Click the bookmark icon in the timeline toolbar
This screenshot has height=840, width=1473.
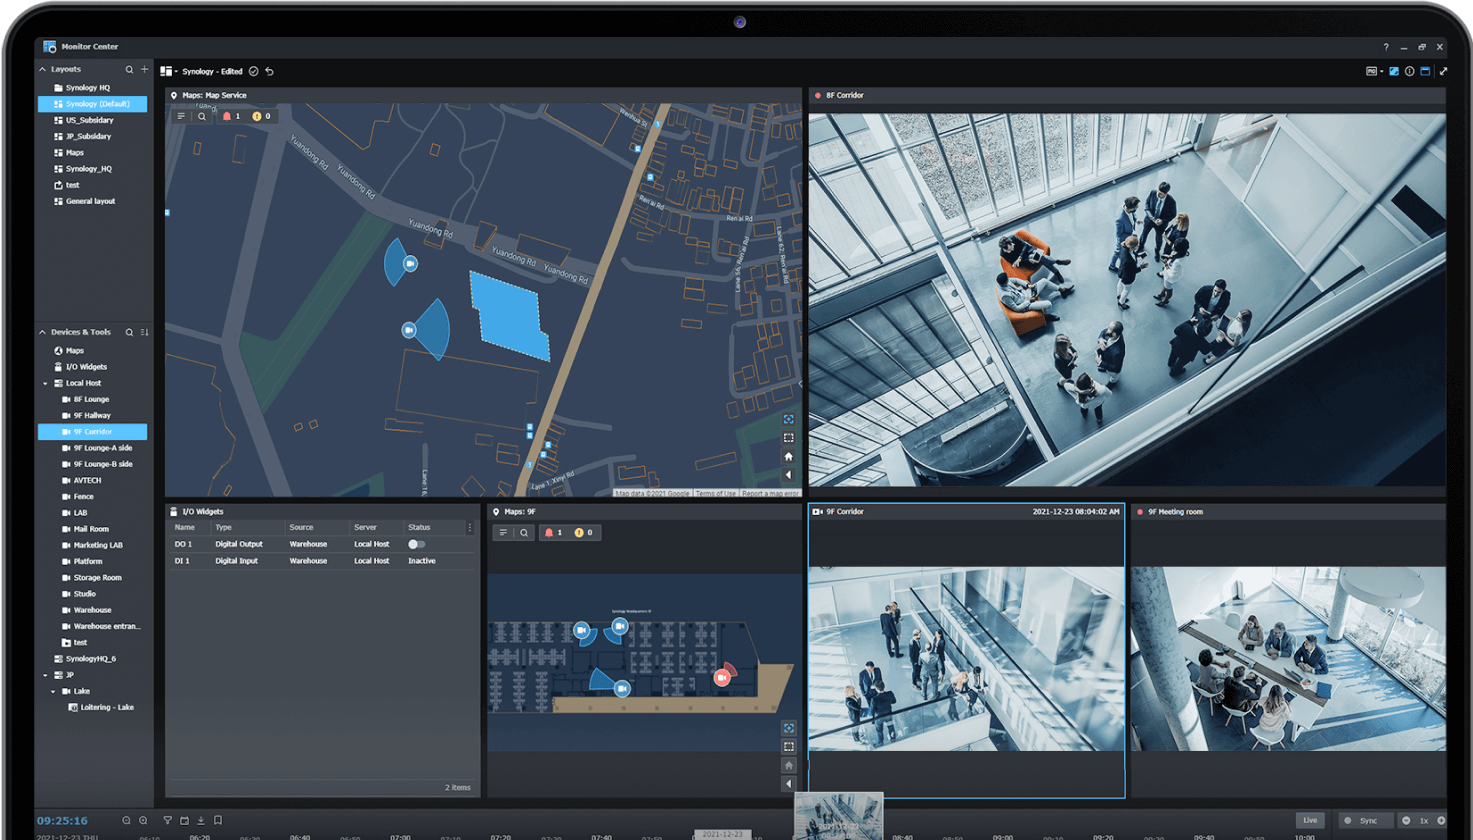[217, 820]
